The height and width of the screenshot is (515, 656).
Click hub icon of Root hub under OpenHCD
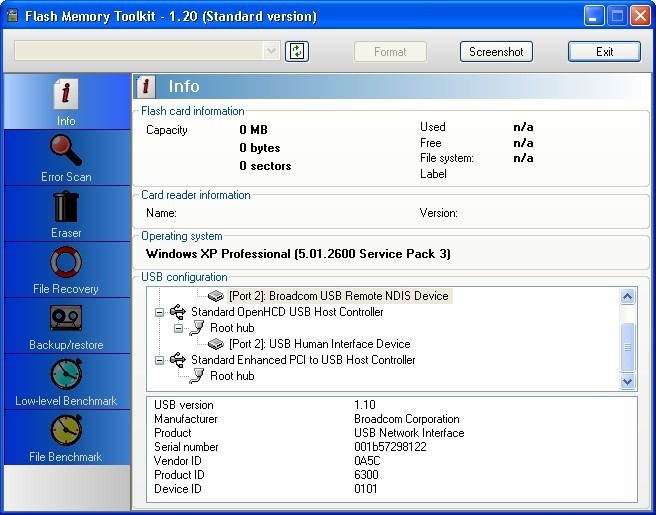[x=197, y=328]
